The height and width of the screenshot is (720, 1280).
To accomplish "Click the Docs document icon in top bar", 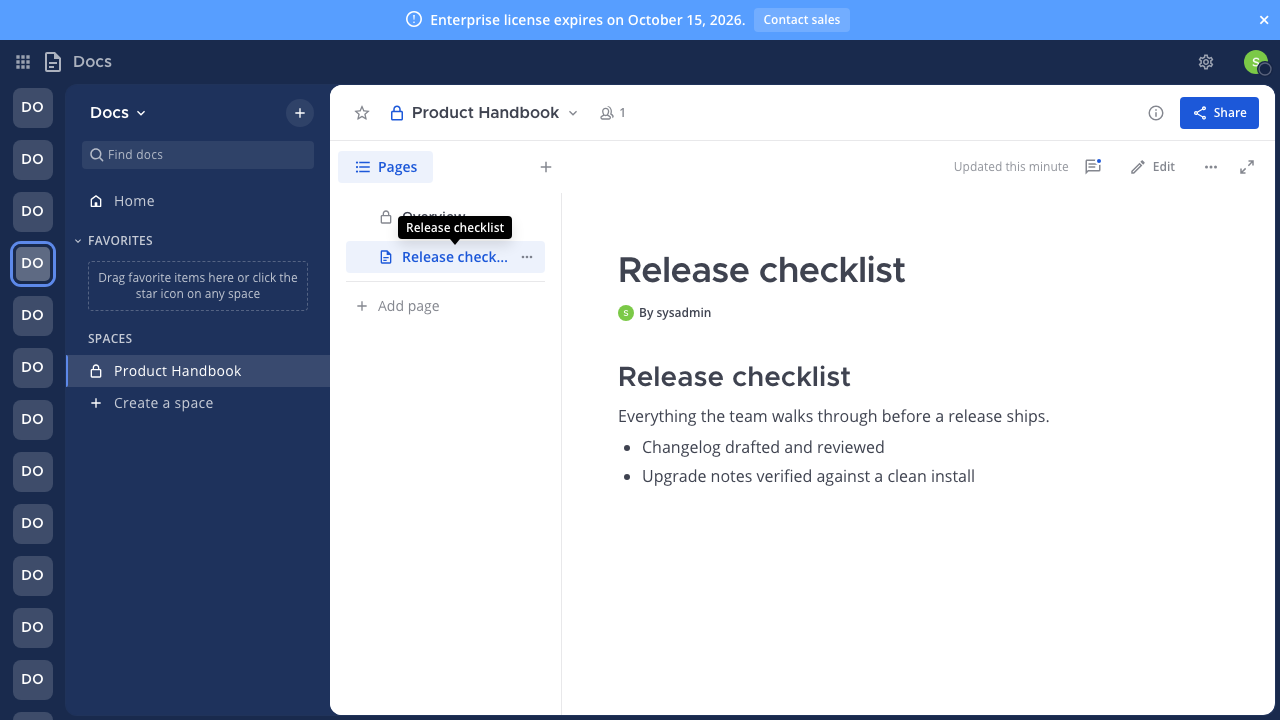I will [x=53, y=62].
